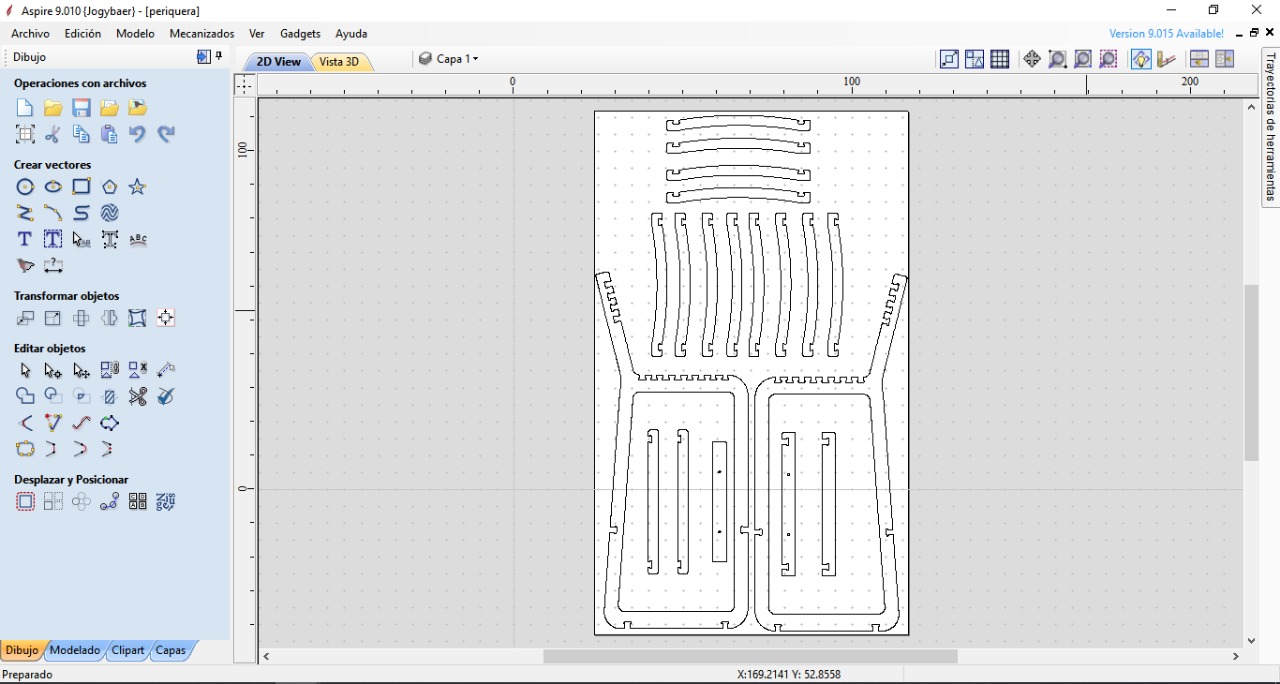
Task: Select the Draw Arc tool
Action: pos(53,213)
